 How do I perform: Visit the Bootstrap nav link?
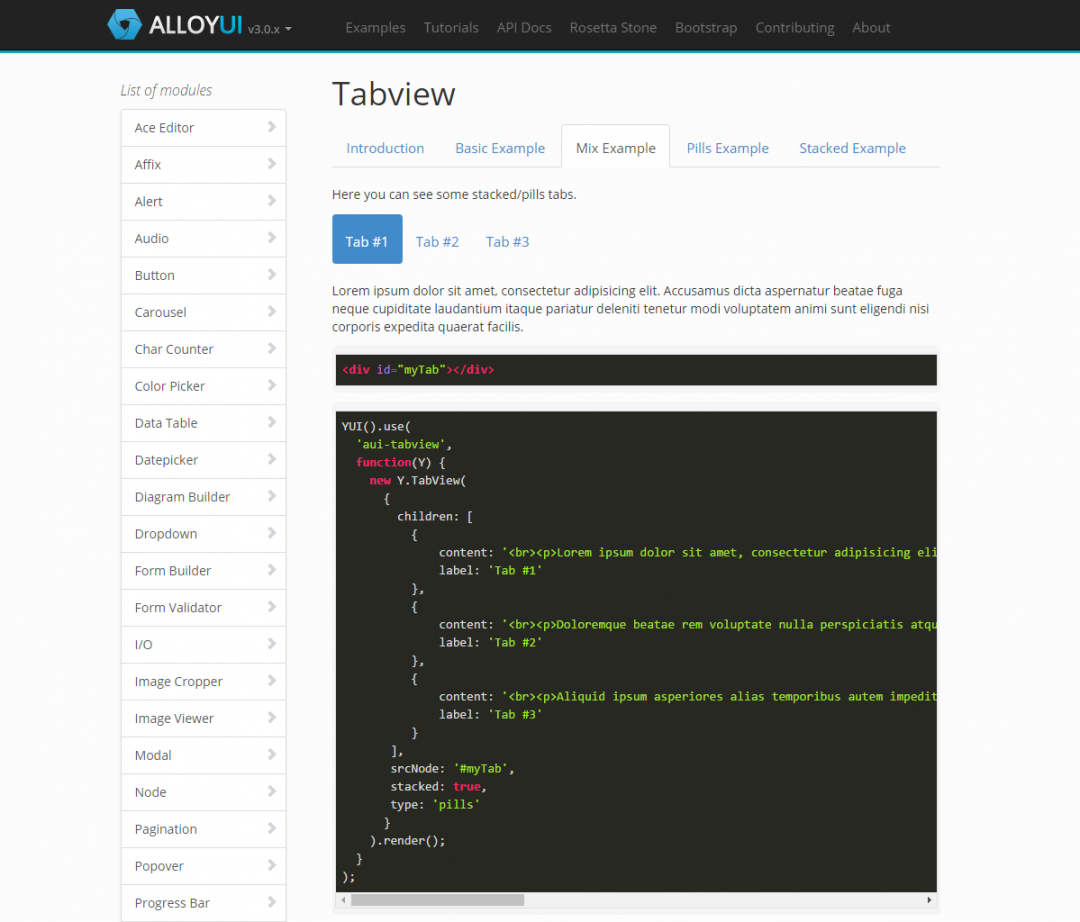(706, 28)
